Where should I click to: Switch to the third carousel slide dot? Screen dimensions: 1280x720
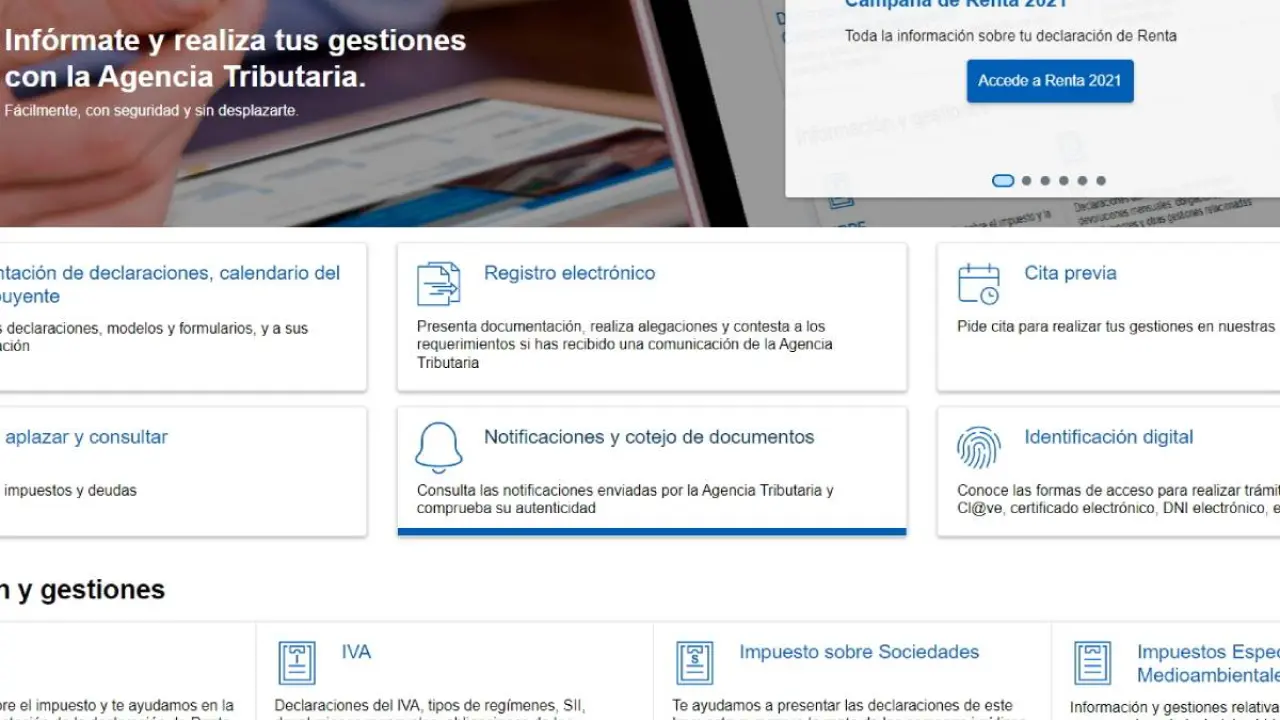pyautogui.click(x=1045, y=181)
